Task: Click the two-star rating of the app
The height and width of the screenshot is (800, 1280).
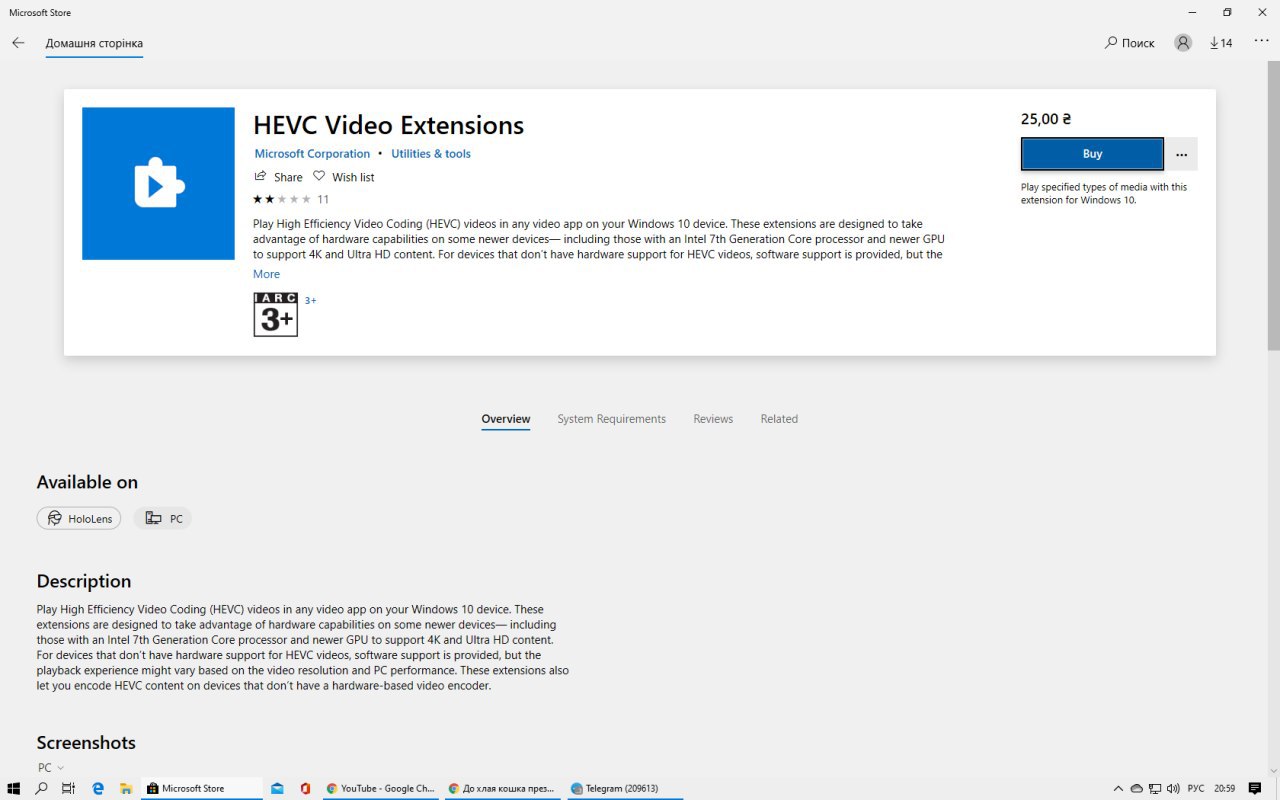Action: click(x=282, y=199)
